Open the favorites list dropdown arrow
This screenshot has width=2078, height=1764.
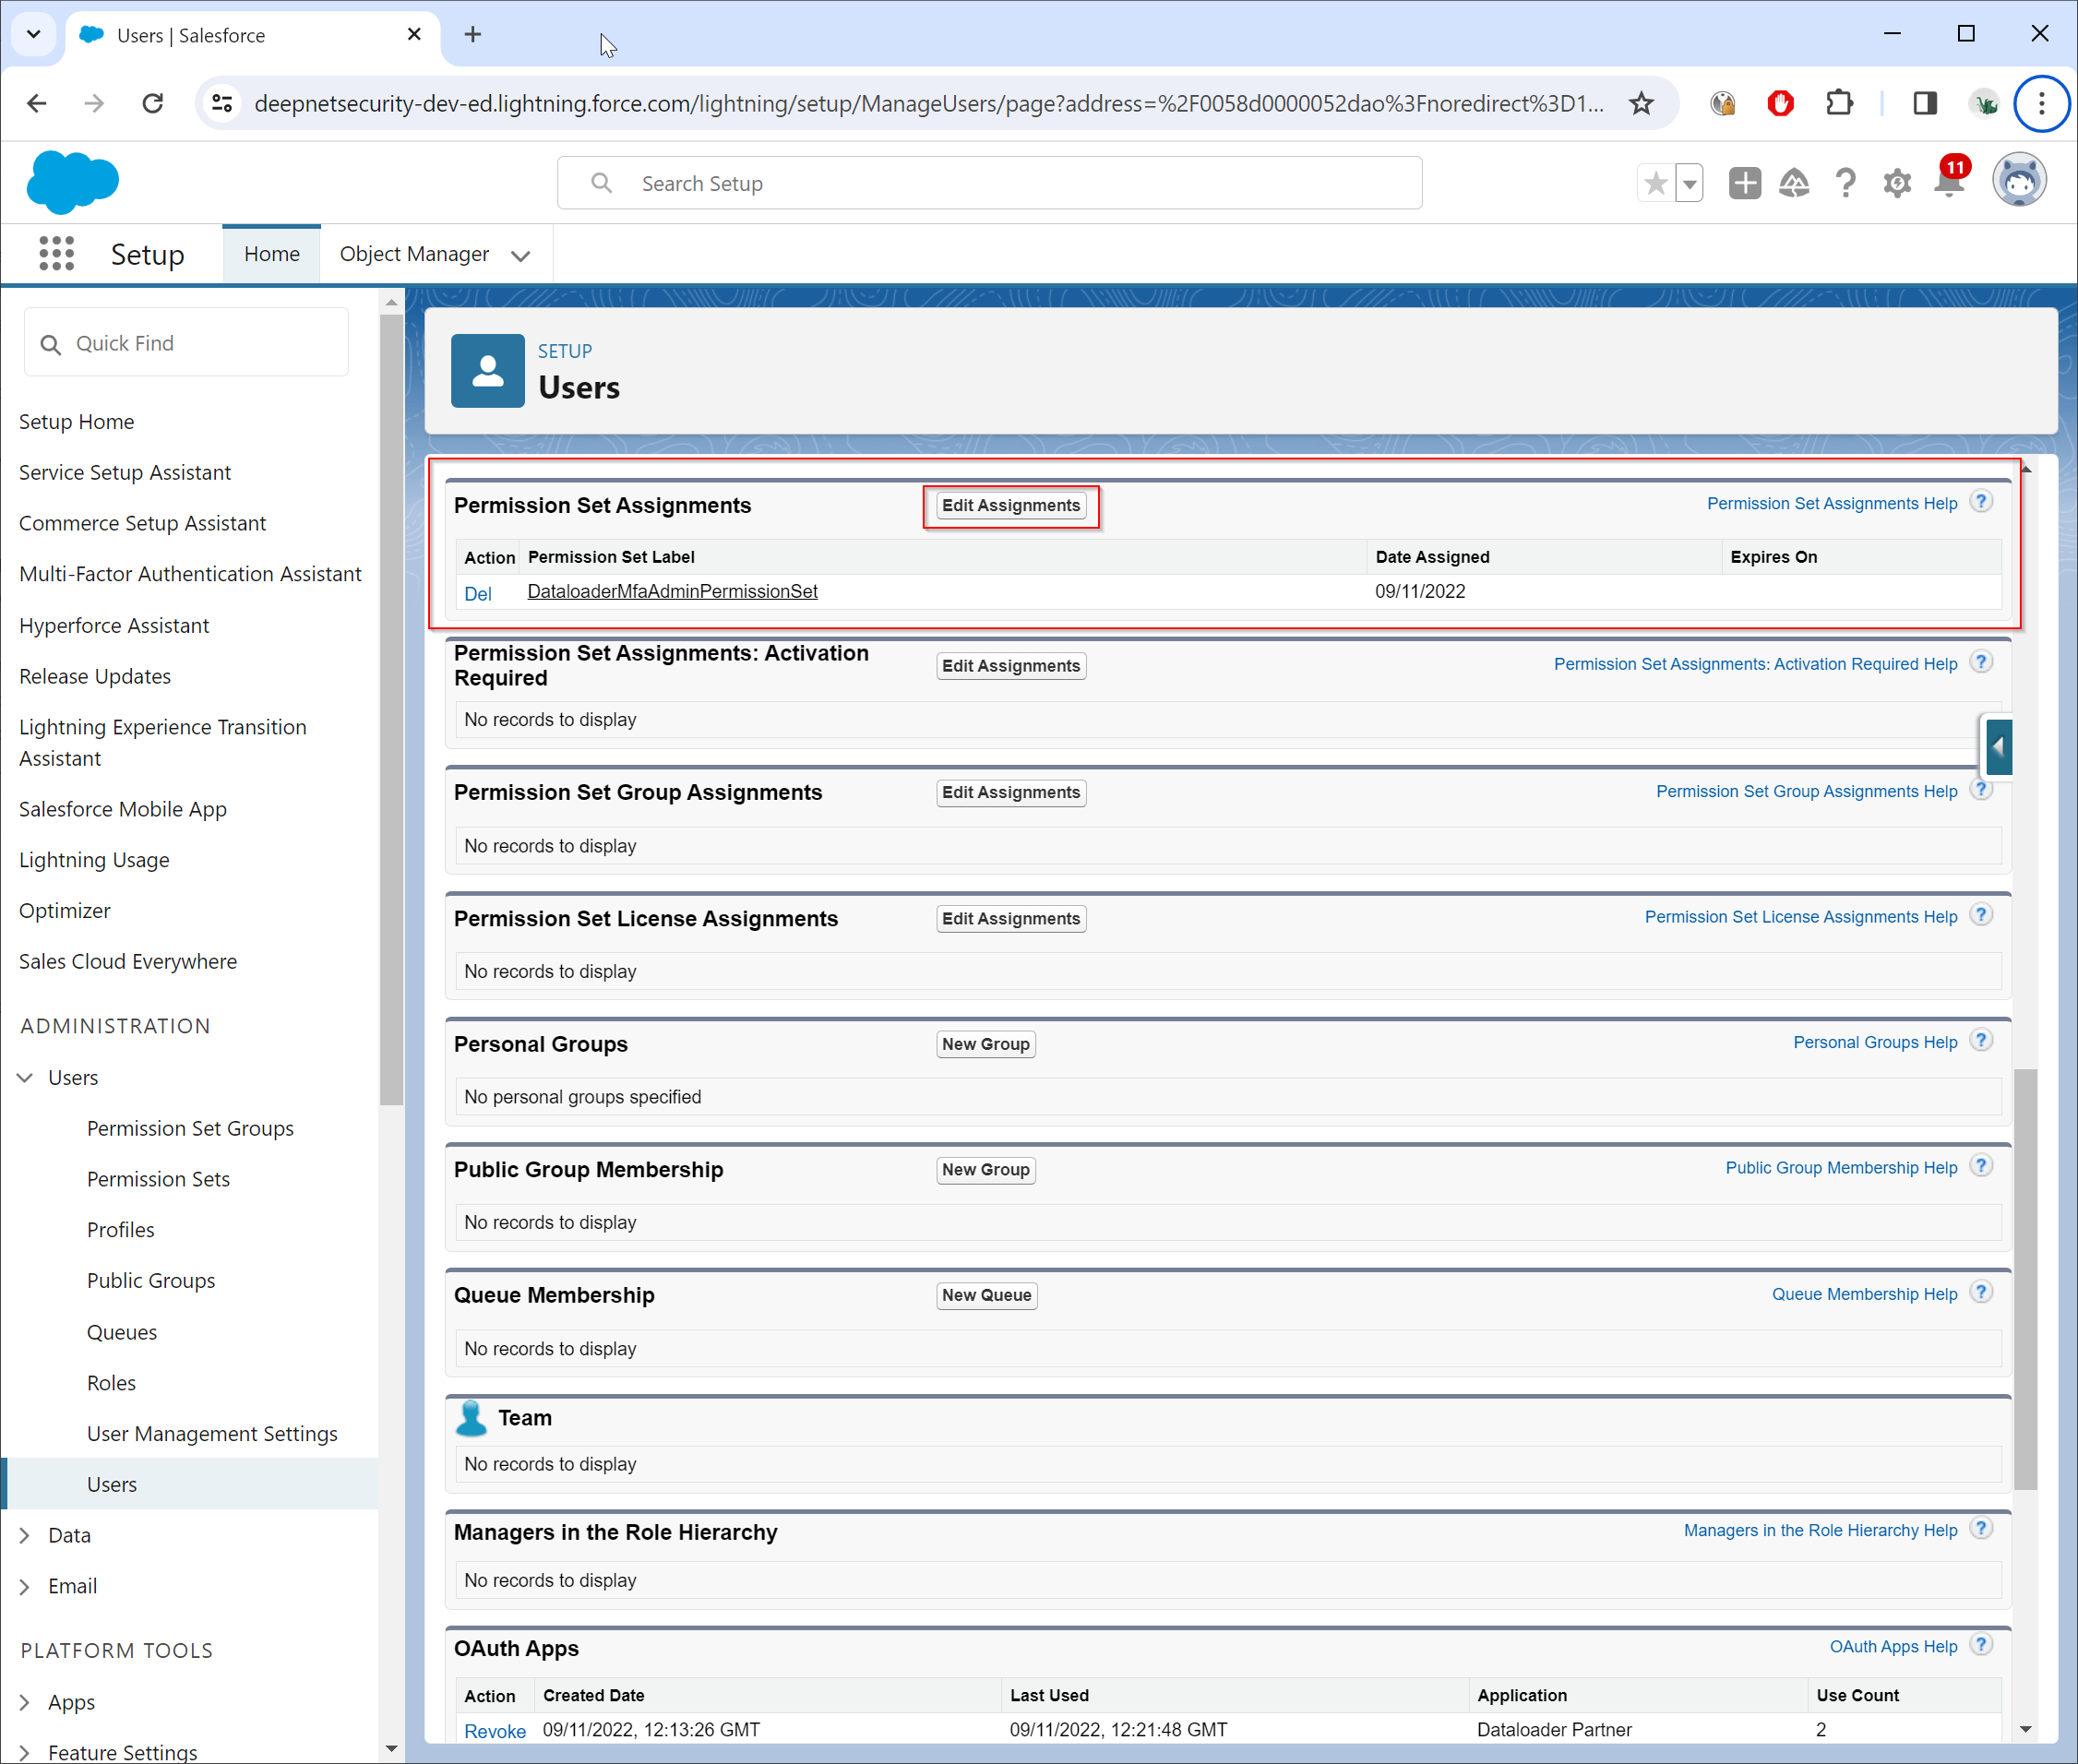(x=1689, y=184)
